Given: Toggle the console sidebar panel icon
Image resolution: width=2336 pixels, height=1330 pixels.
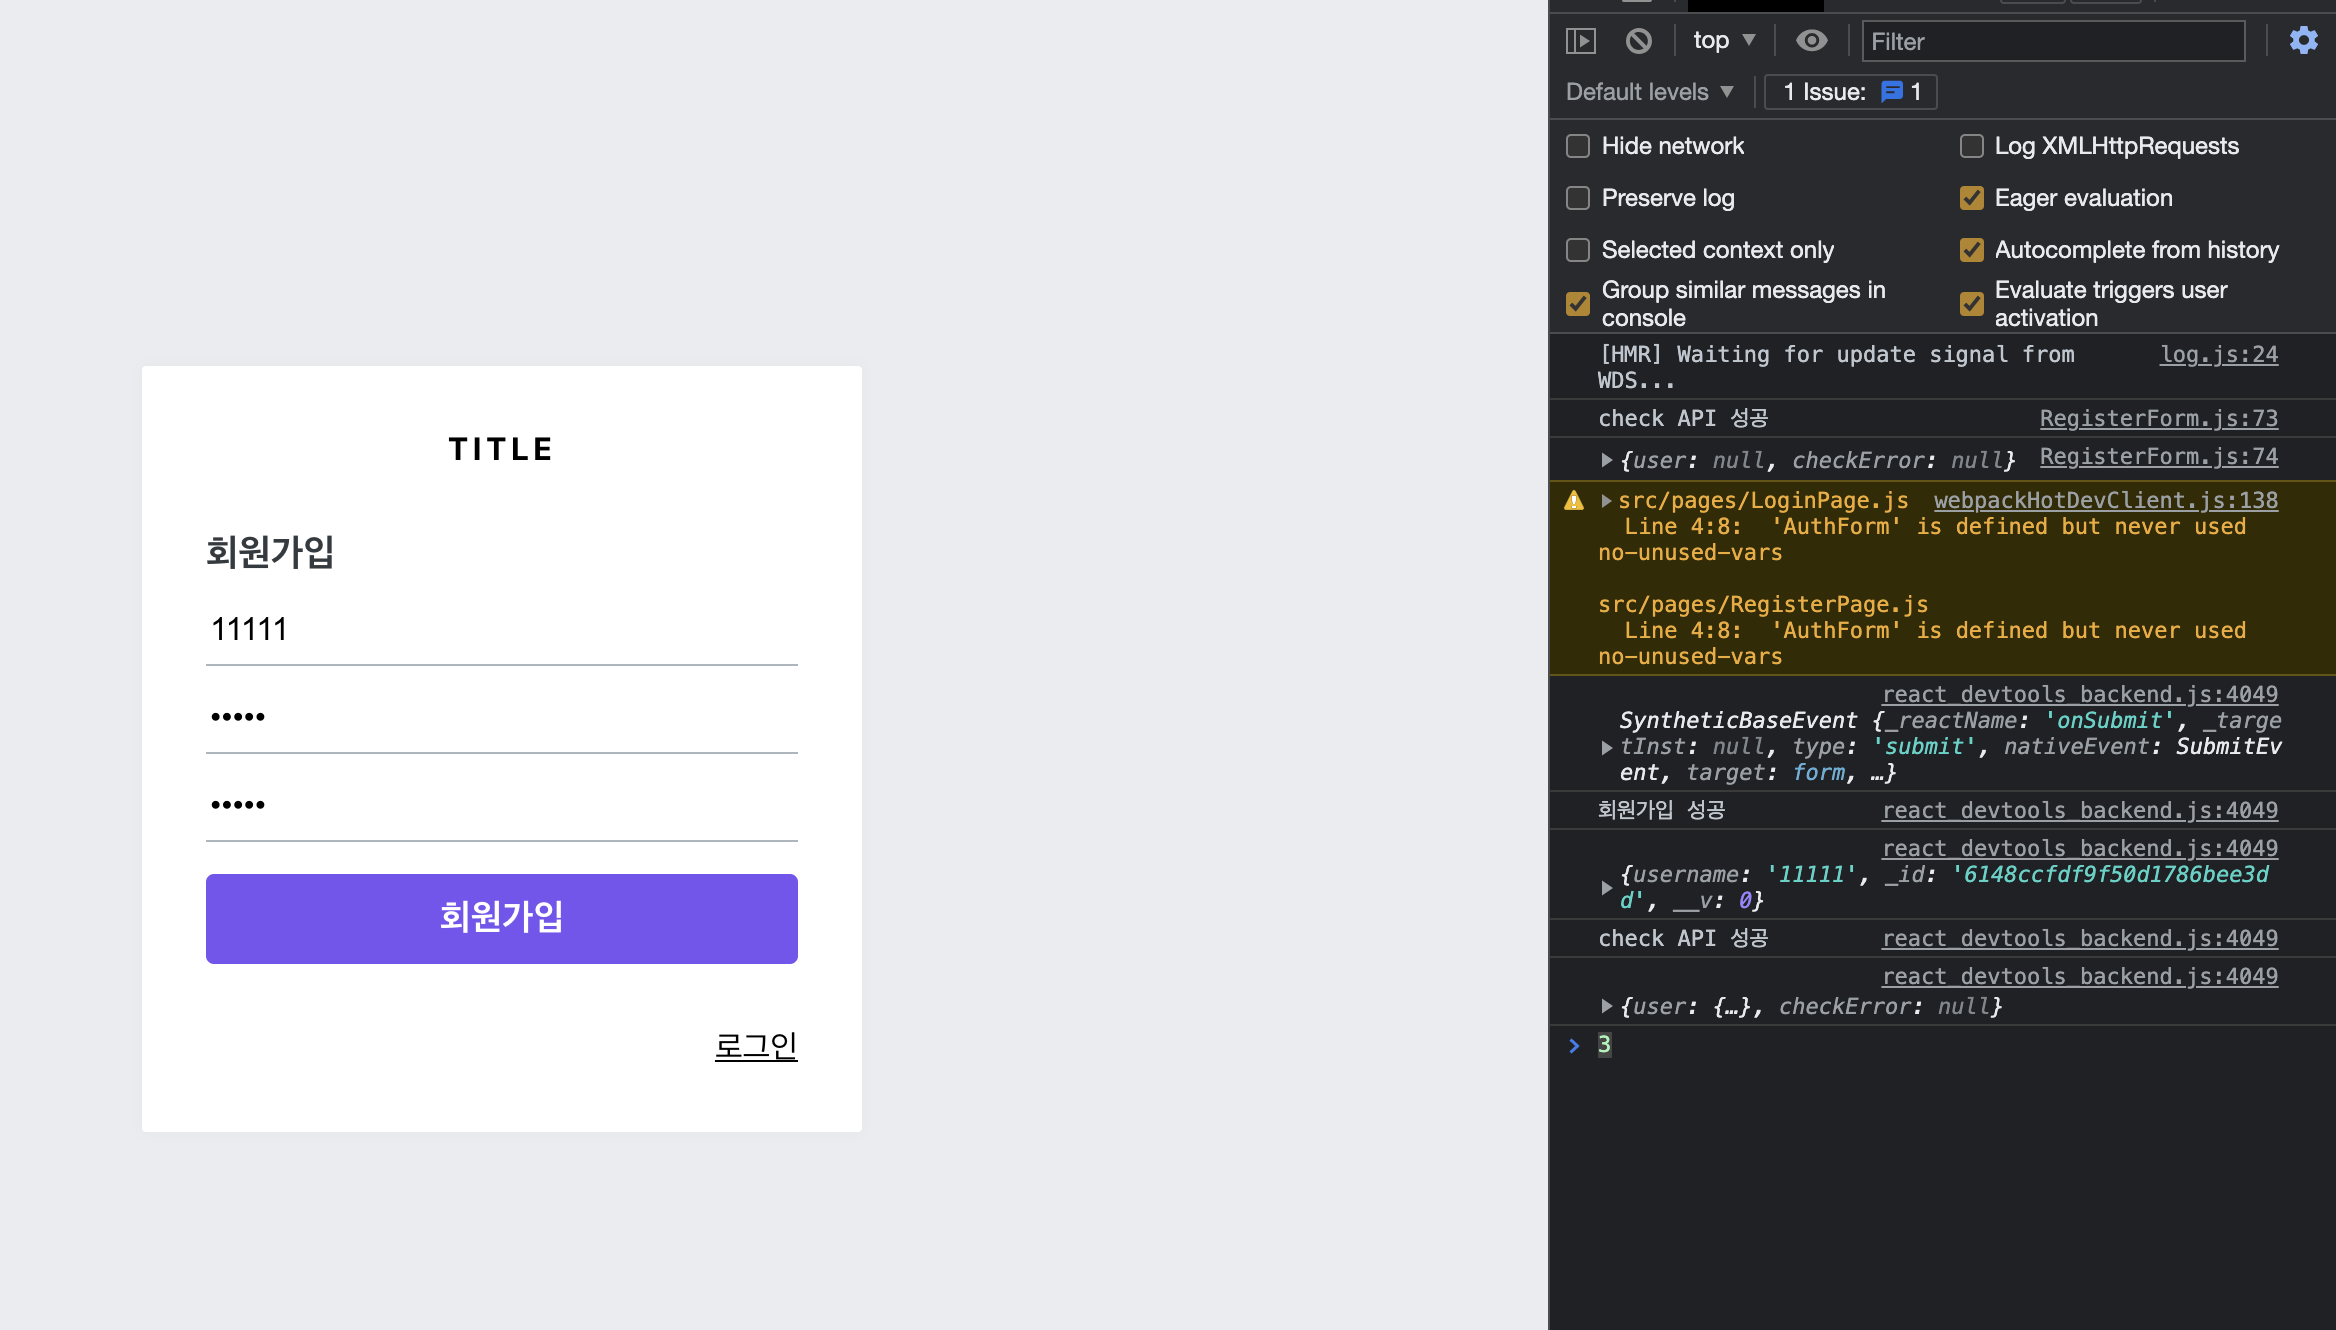Looking at the screenshot, I should [1580, 41].
